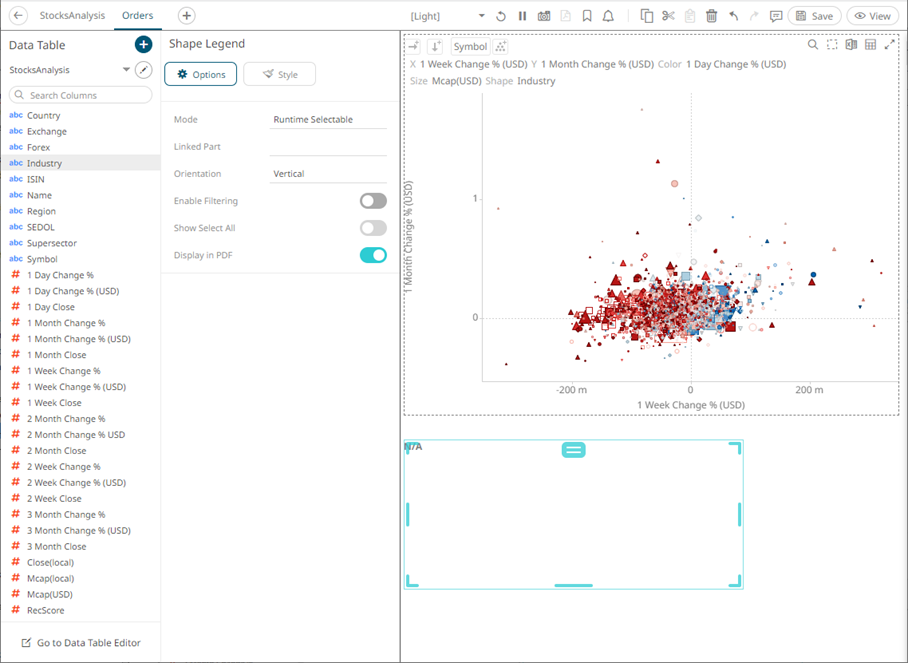The width and height of the screenshot is (908, 663).
Task: Switch to the StocksAnalysis tab
Action: [x=74, y=16]
